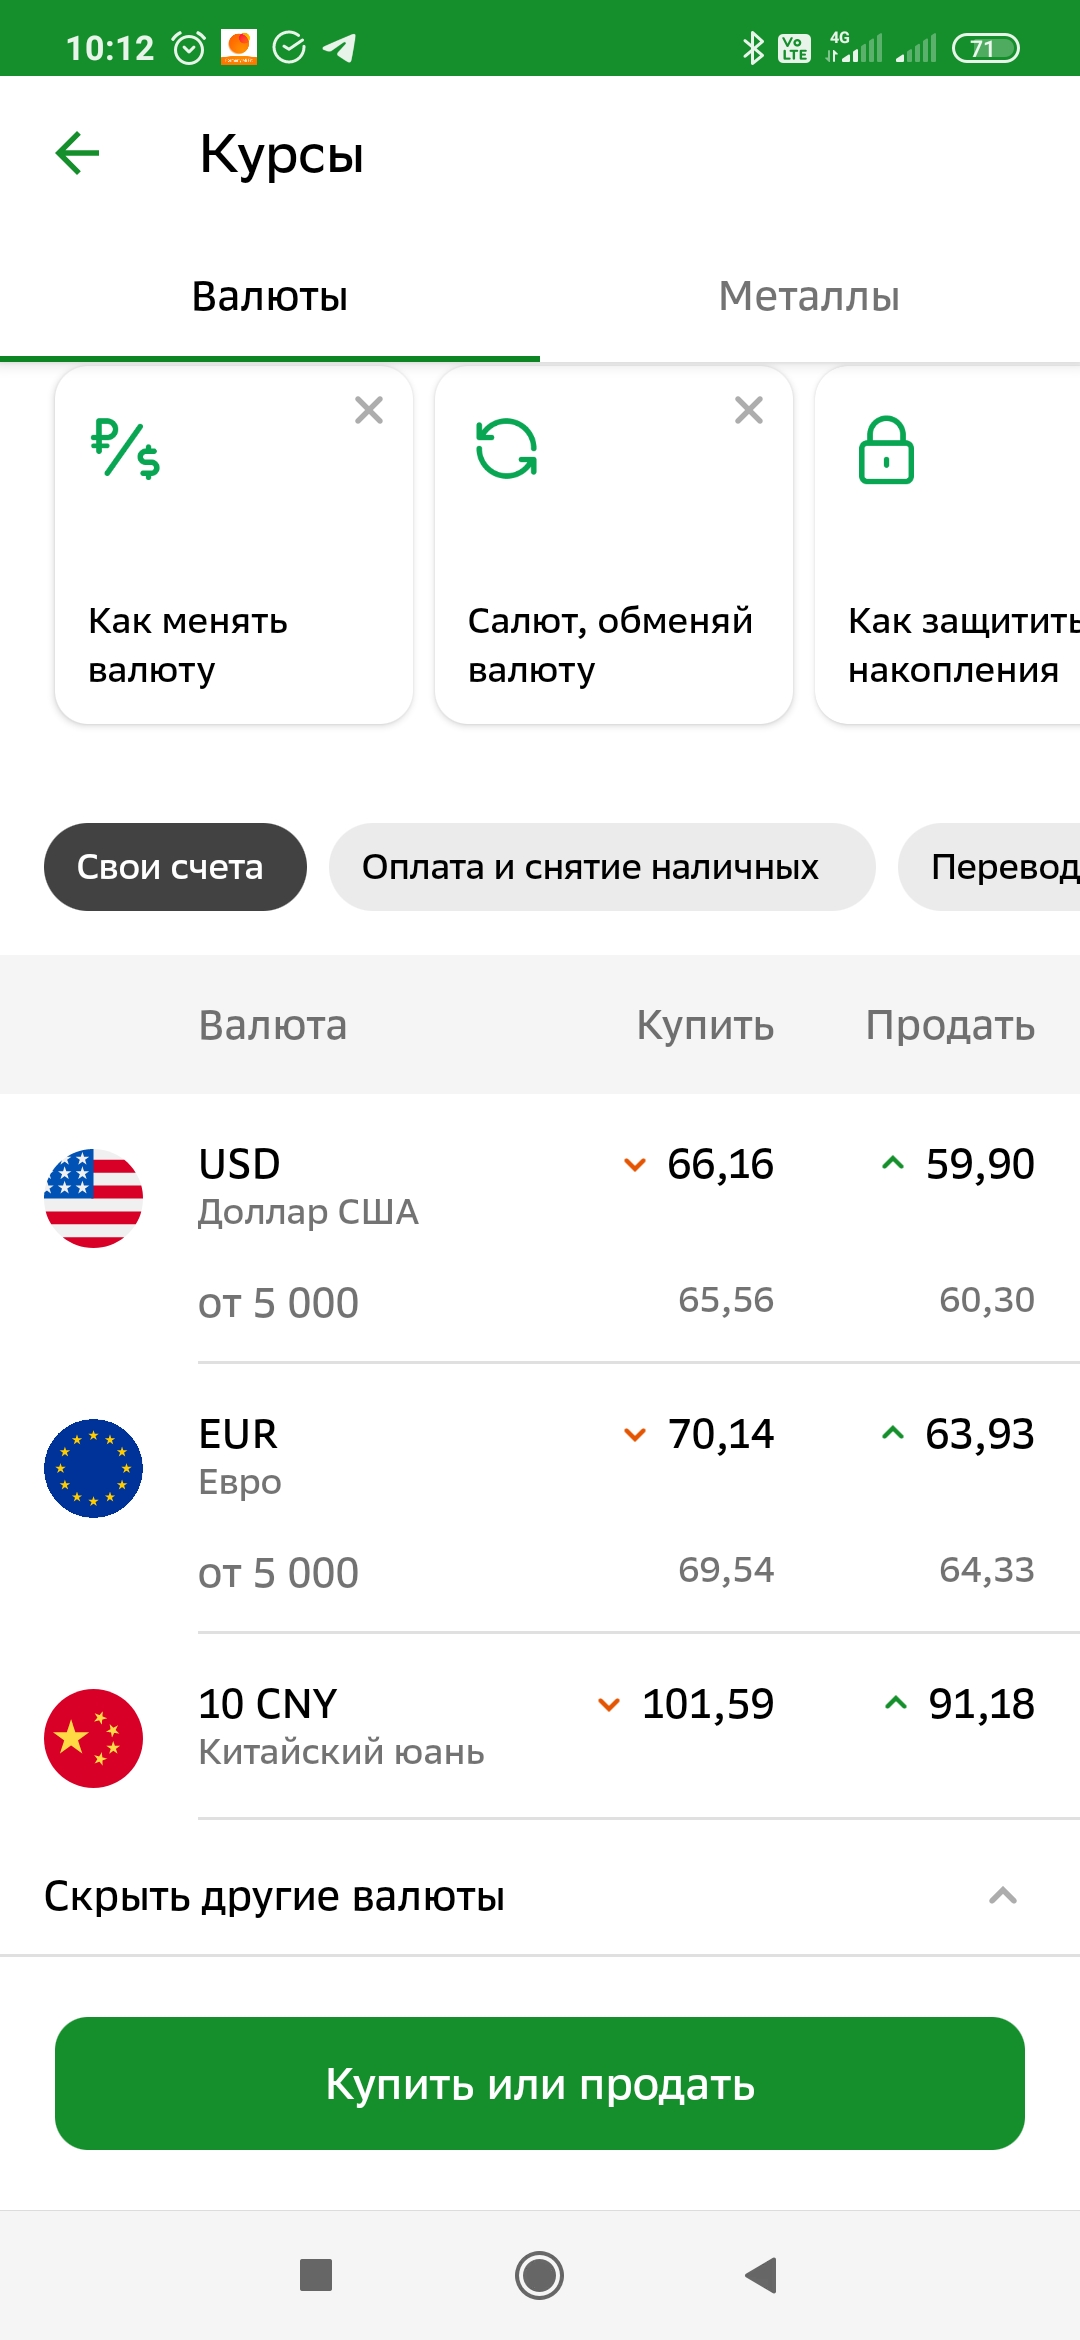
Task: Tap the ruble-dollar exchange icon
Action: 125,449
